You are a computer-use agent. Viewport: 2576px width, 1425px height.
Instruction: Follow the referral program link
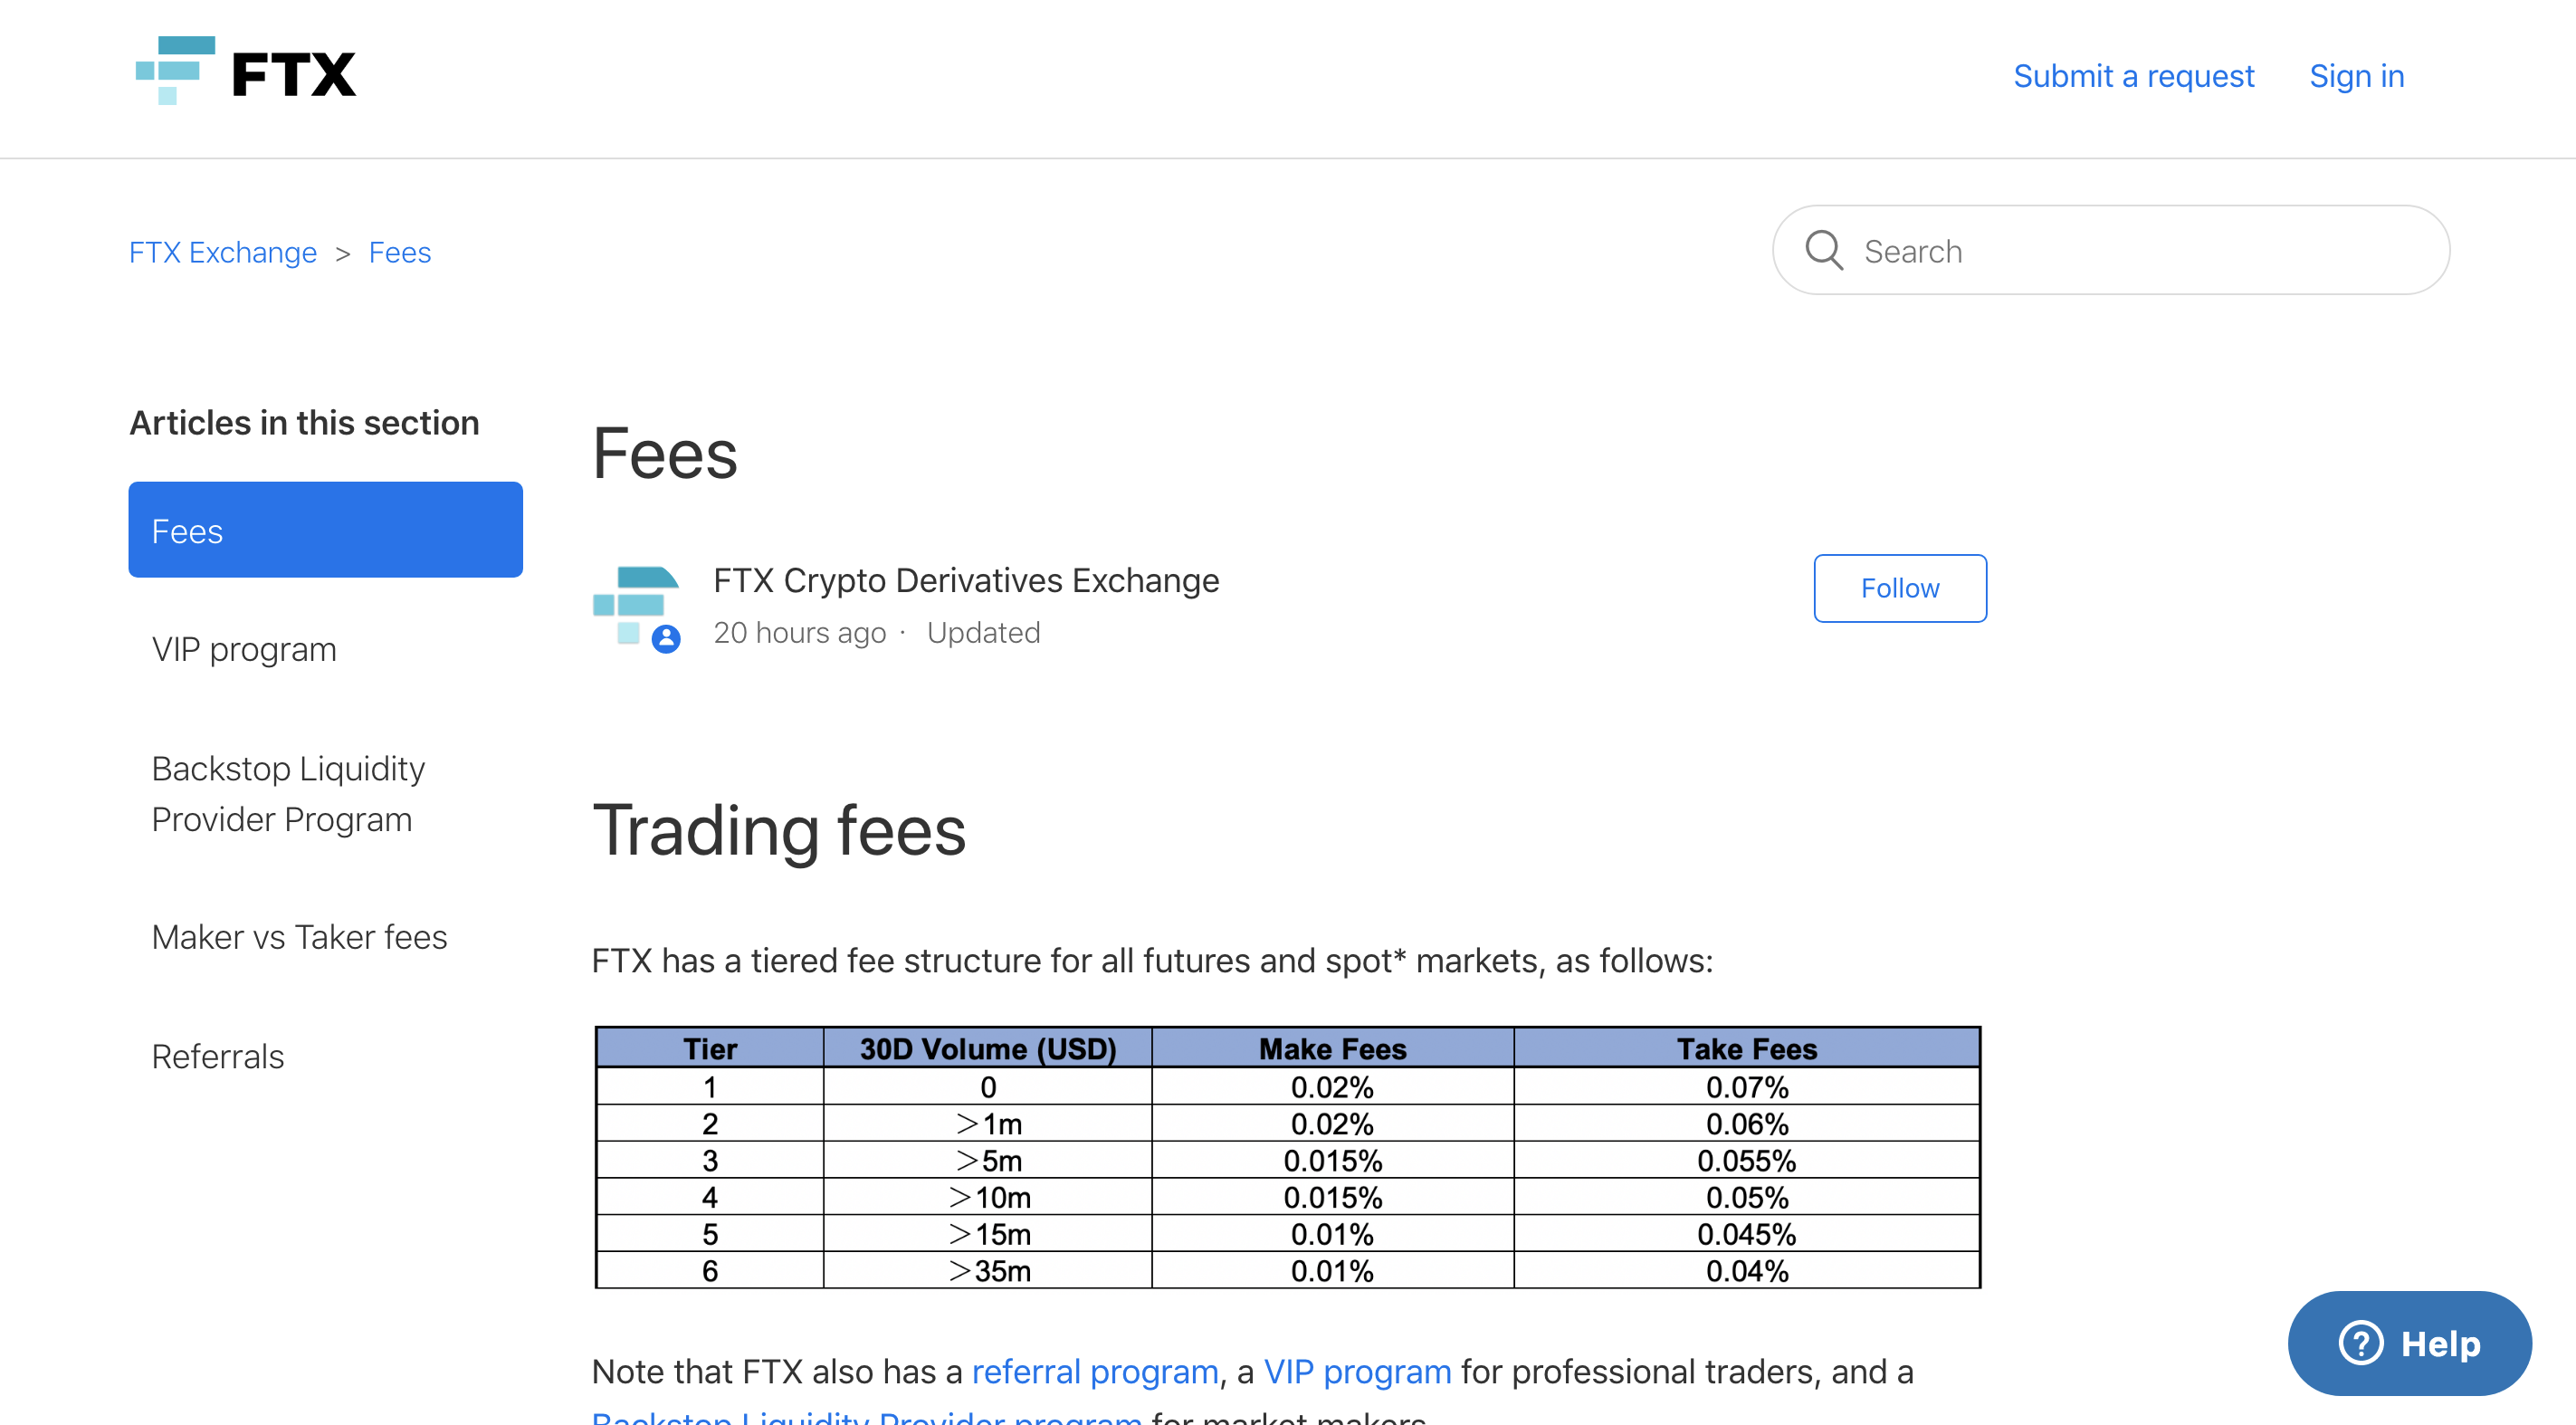(1095, 1371)
